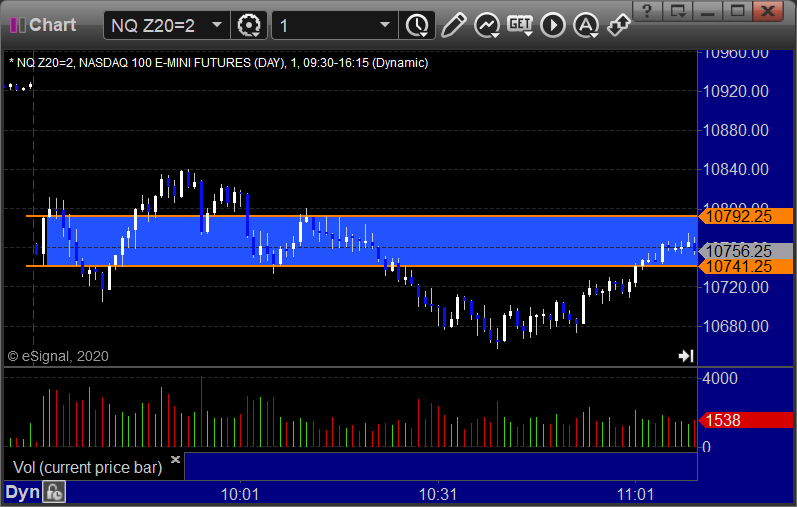Open the symbol dropdown showing NQ Z20=2
The height and width of the screenshot is (507, 797).
[x=167, y=25]
